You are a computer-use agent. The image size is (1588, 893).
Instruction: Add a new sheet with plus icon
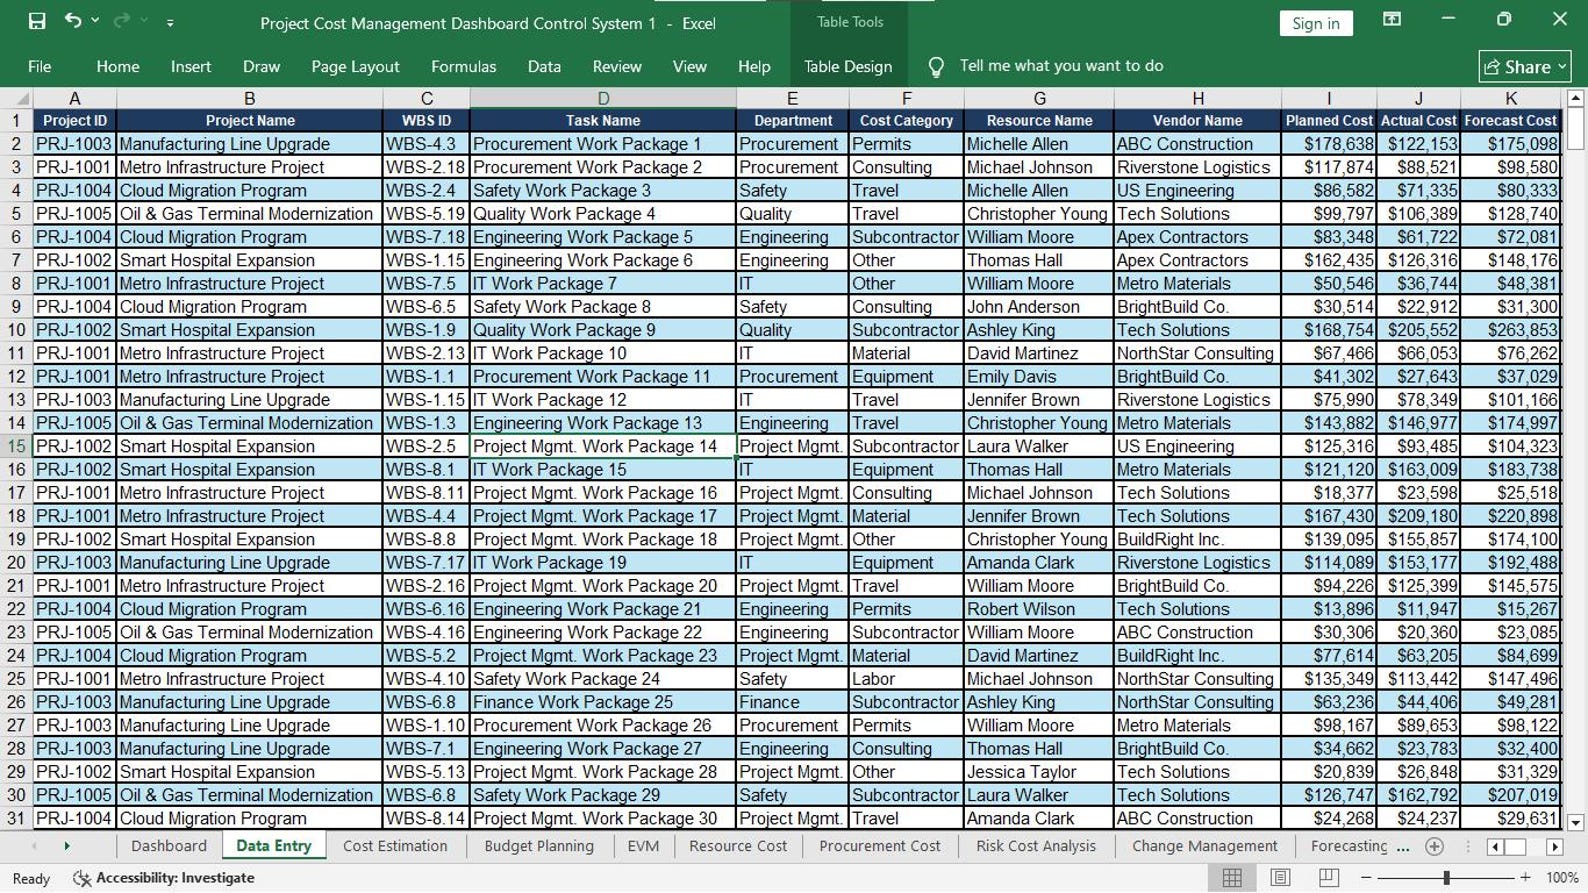[1434, 846]
